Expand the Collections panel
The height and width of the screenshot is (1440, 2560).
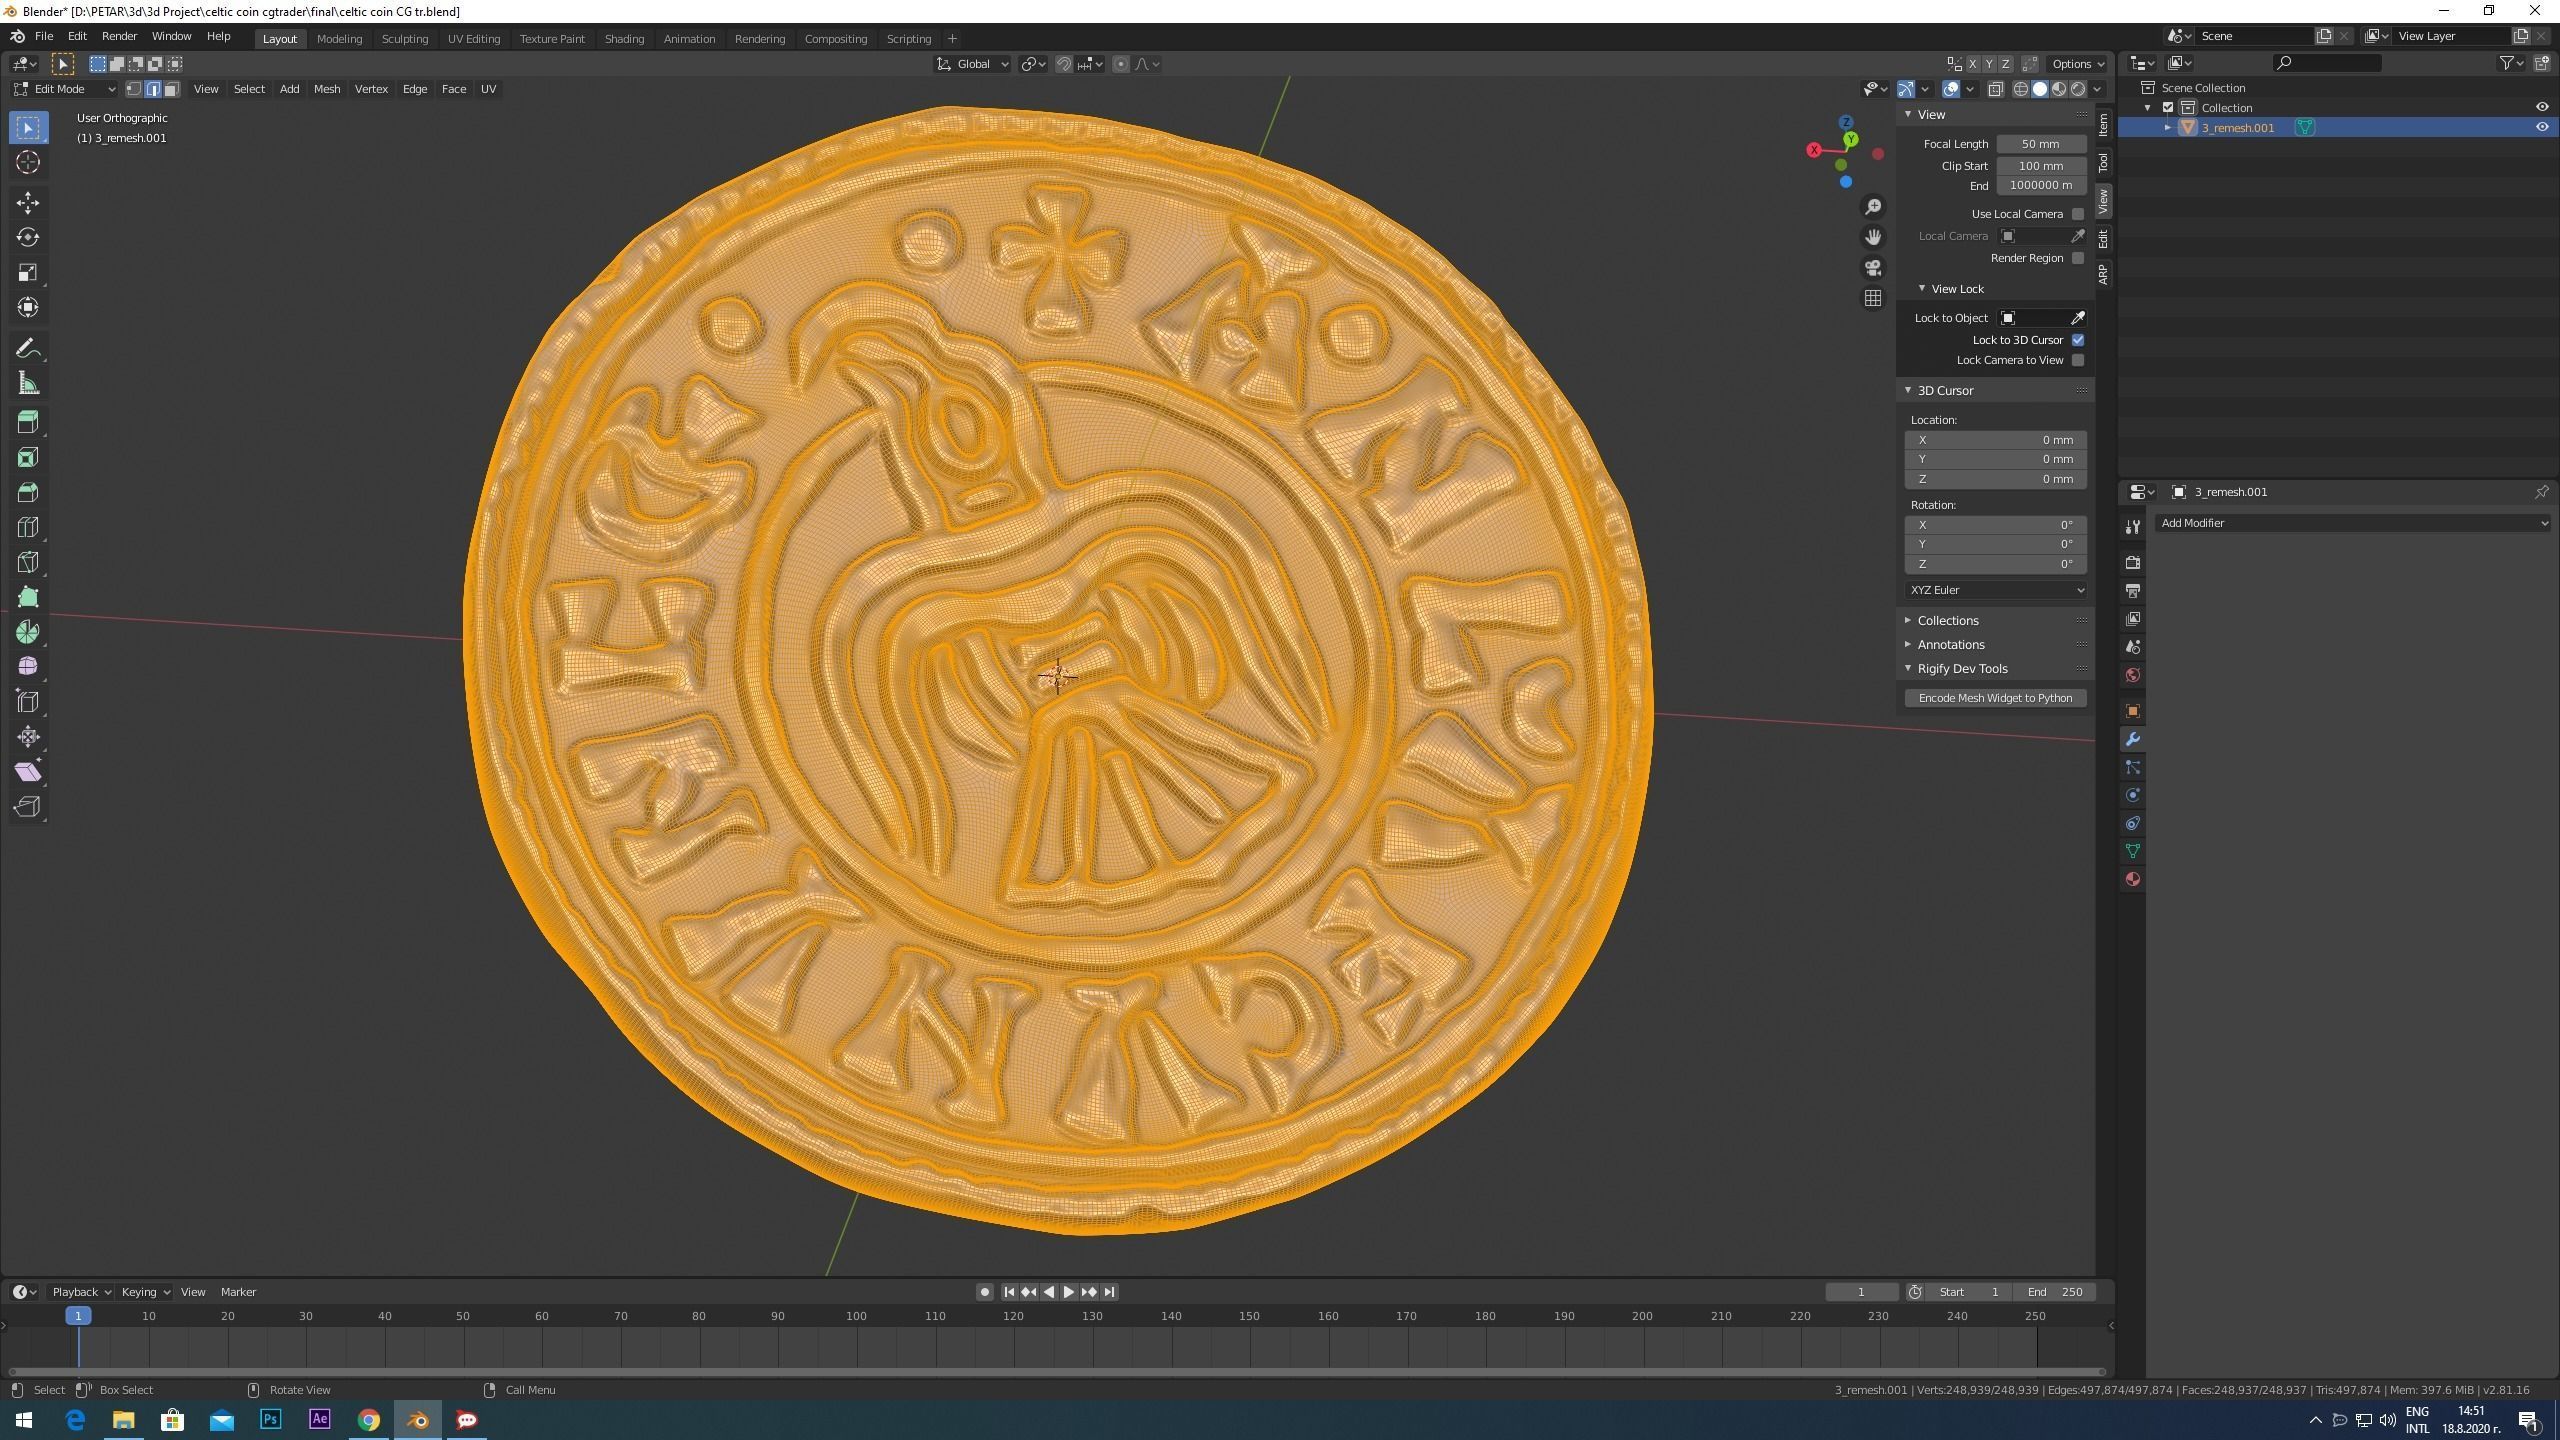pos(1947,621)
